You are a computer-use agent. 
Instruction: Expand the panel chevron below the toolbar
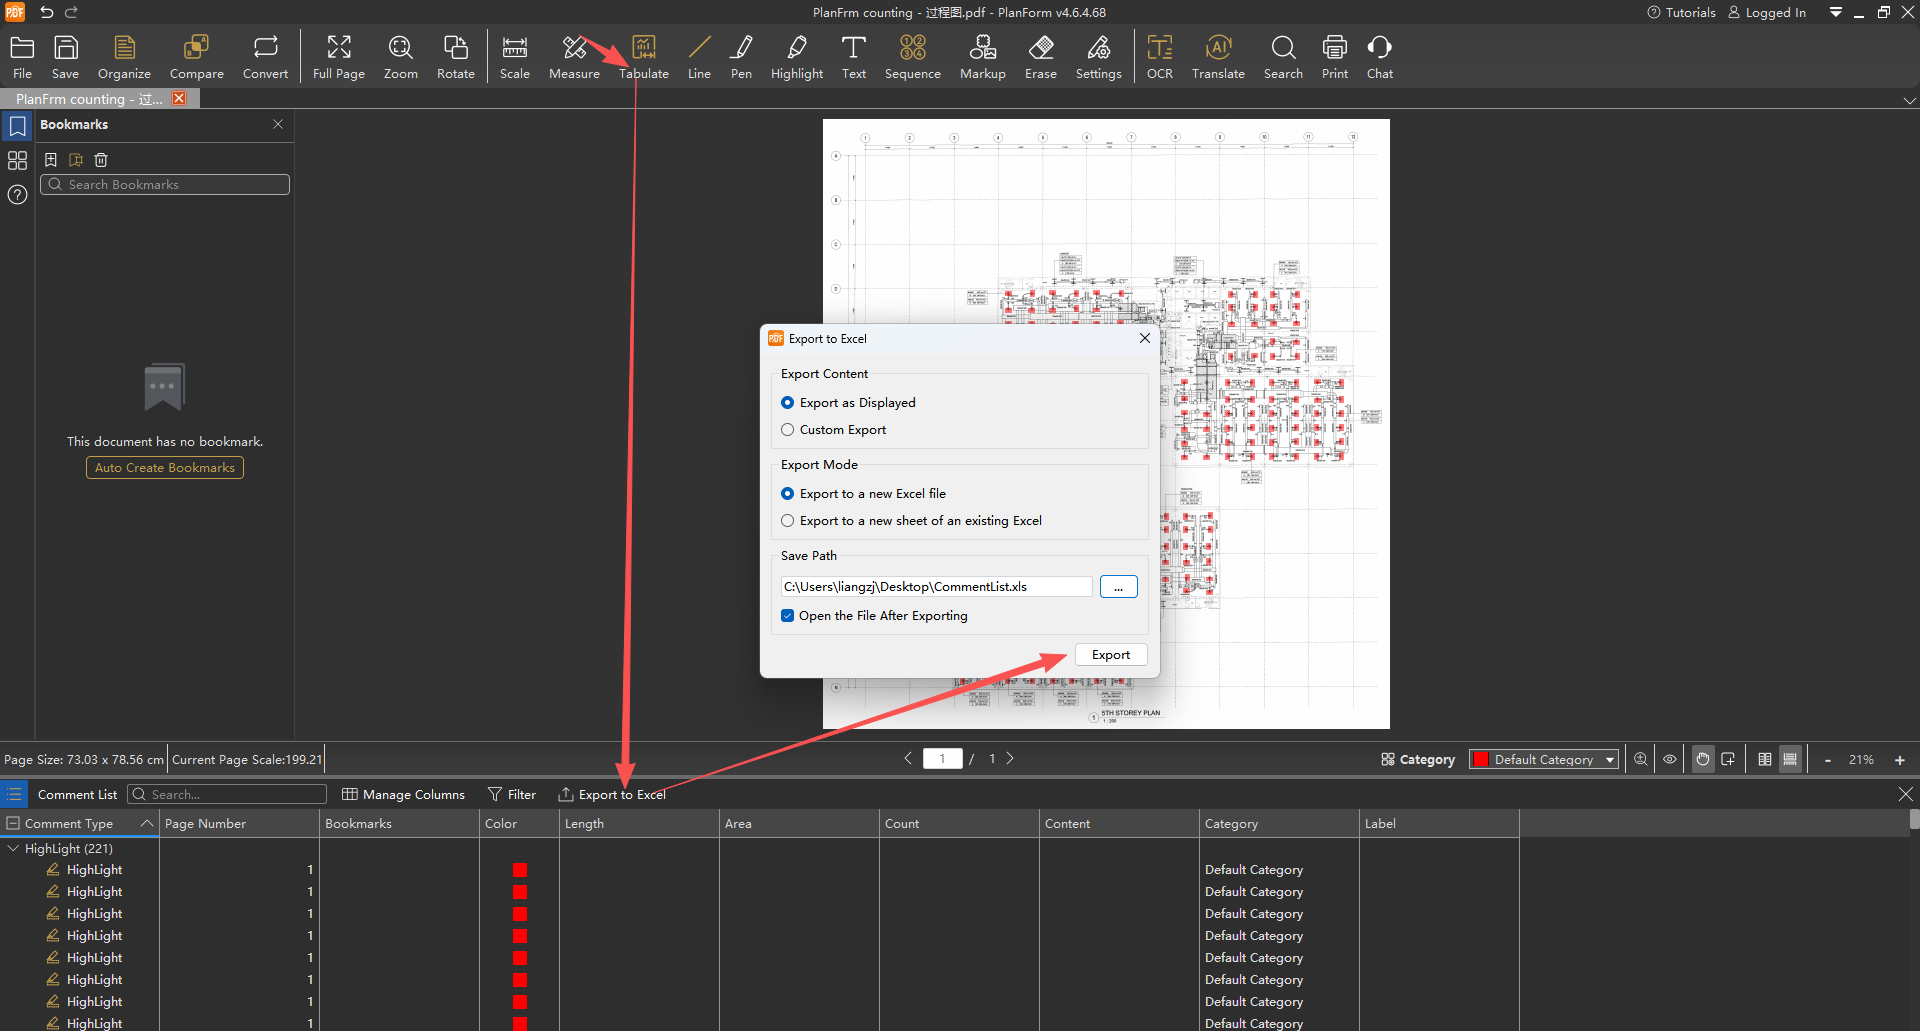tap(1909, 101)
